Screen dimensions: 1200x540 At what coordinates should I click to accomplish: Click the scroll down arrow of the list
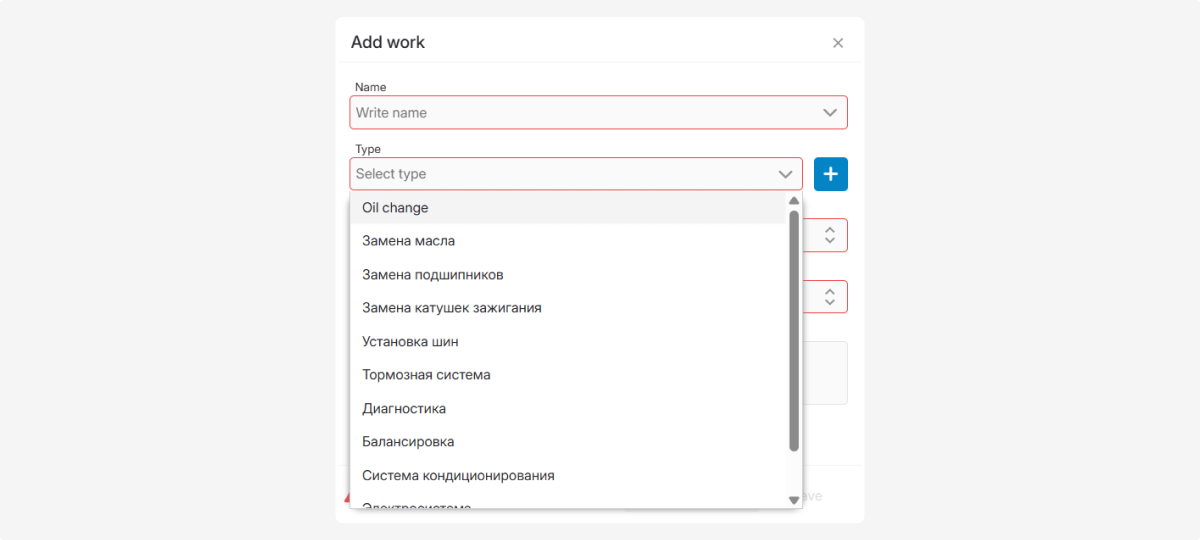point(794,499)
